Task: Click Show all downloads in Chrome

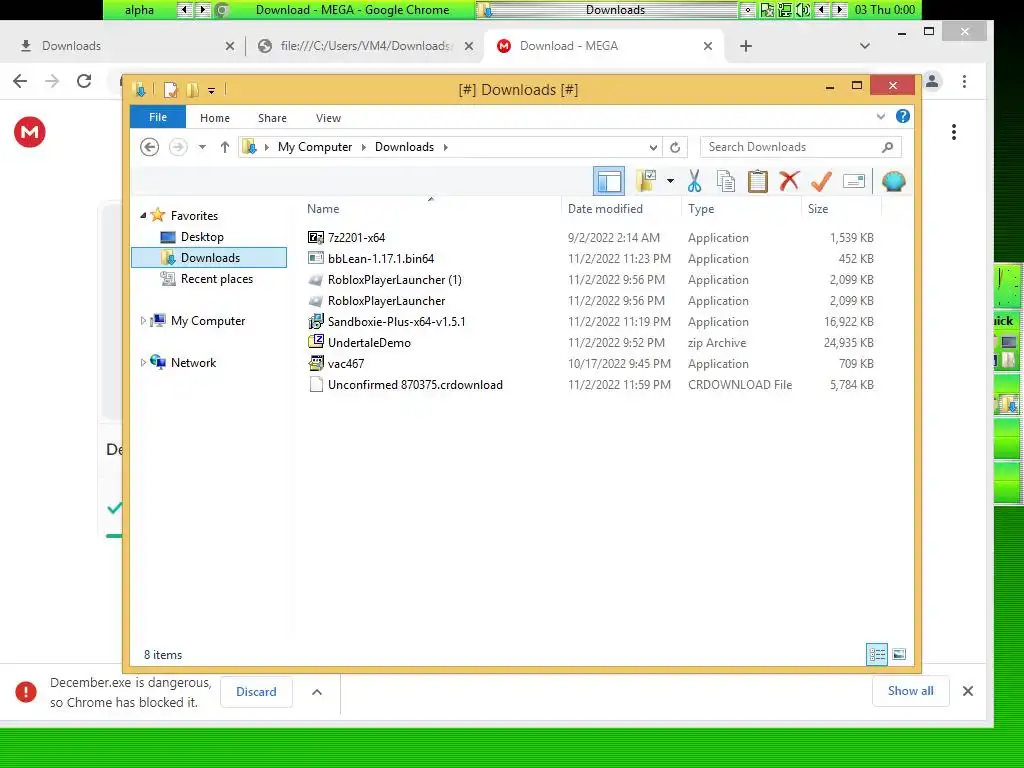Action: tap(910, 690)
